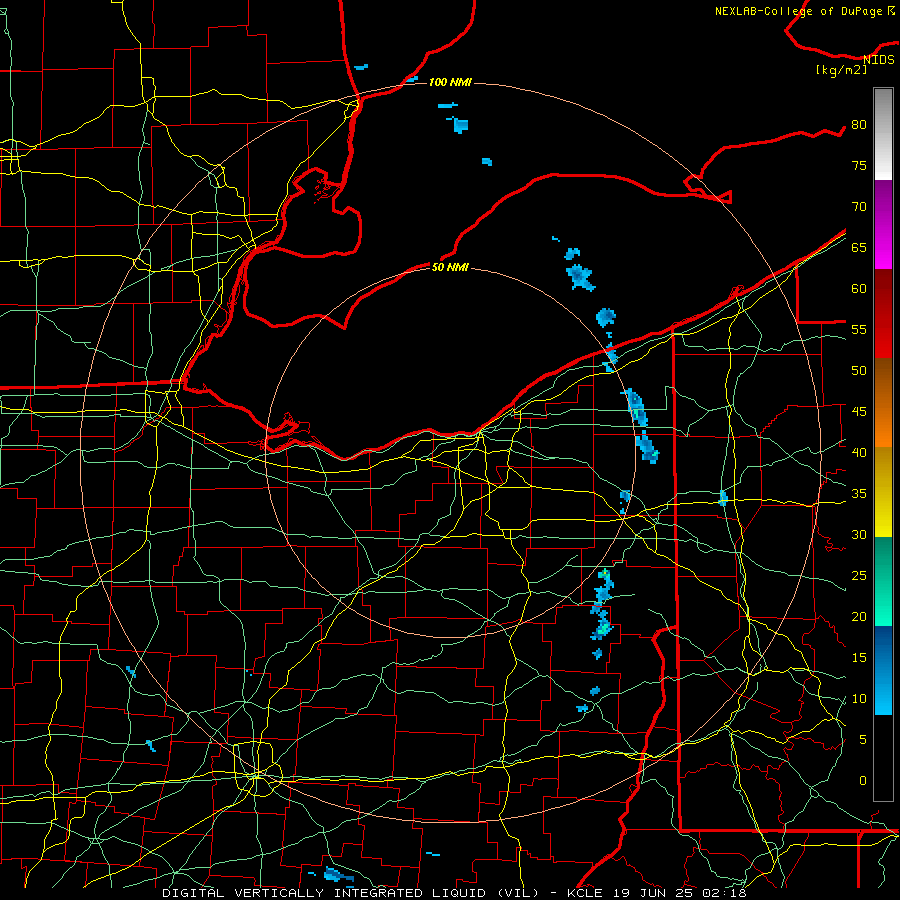The height and width of the screenshot is (900, 900).
Task: Select the 35 value on the scale
Action: pos(859,494)
